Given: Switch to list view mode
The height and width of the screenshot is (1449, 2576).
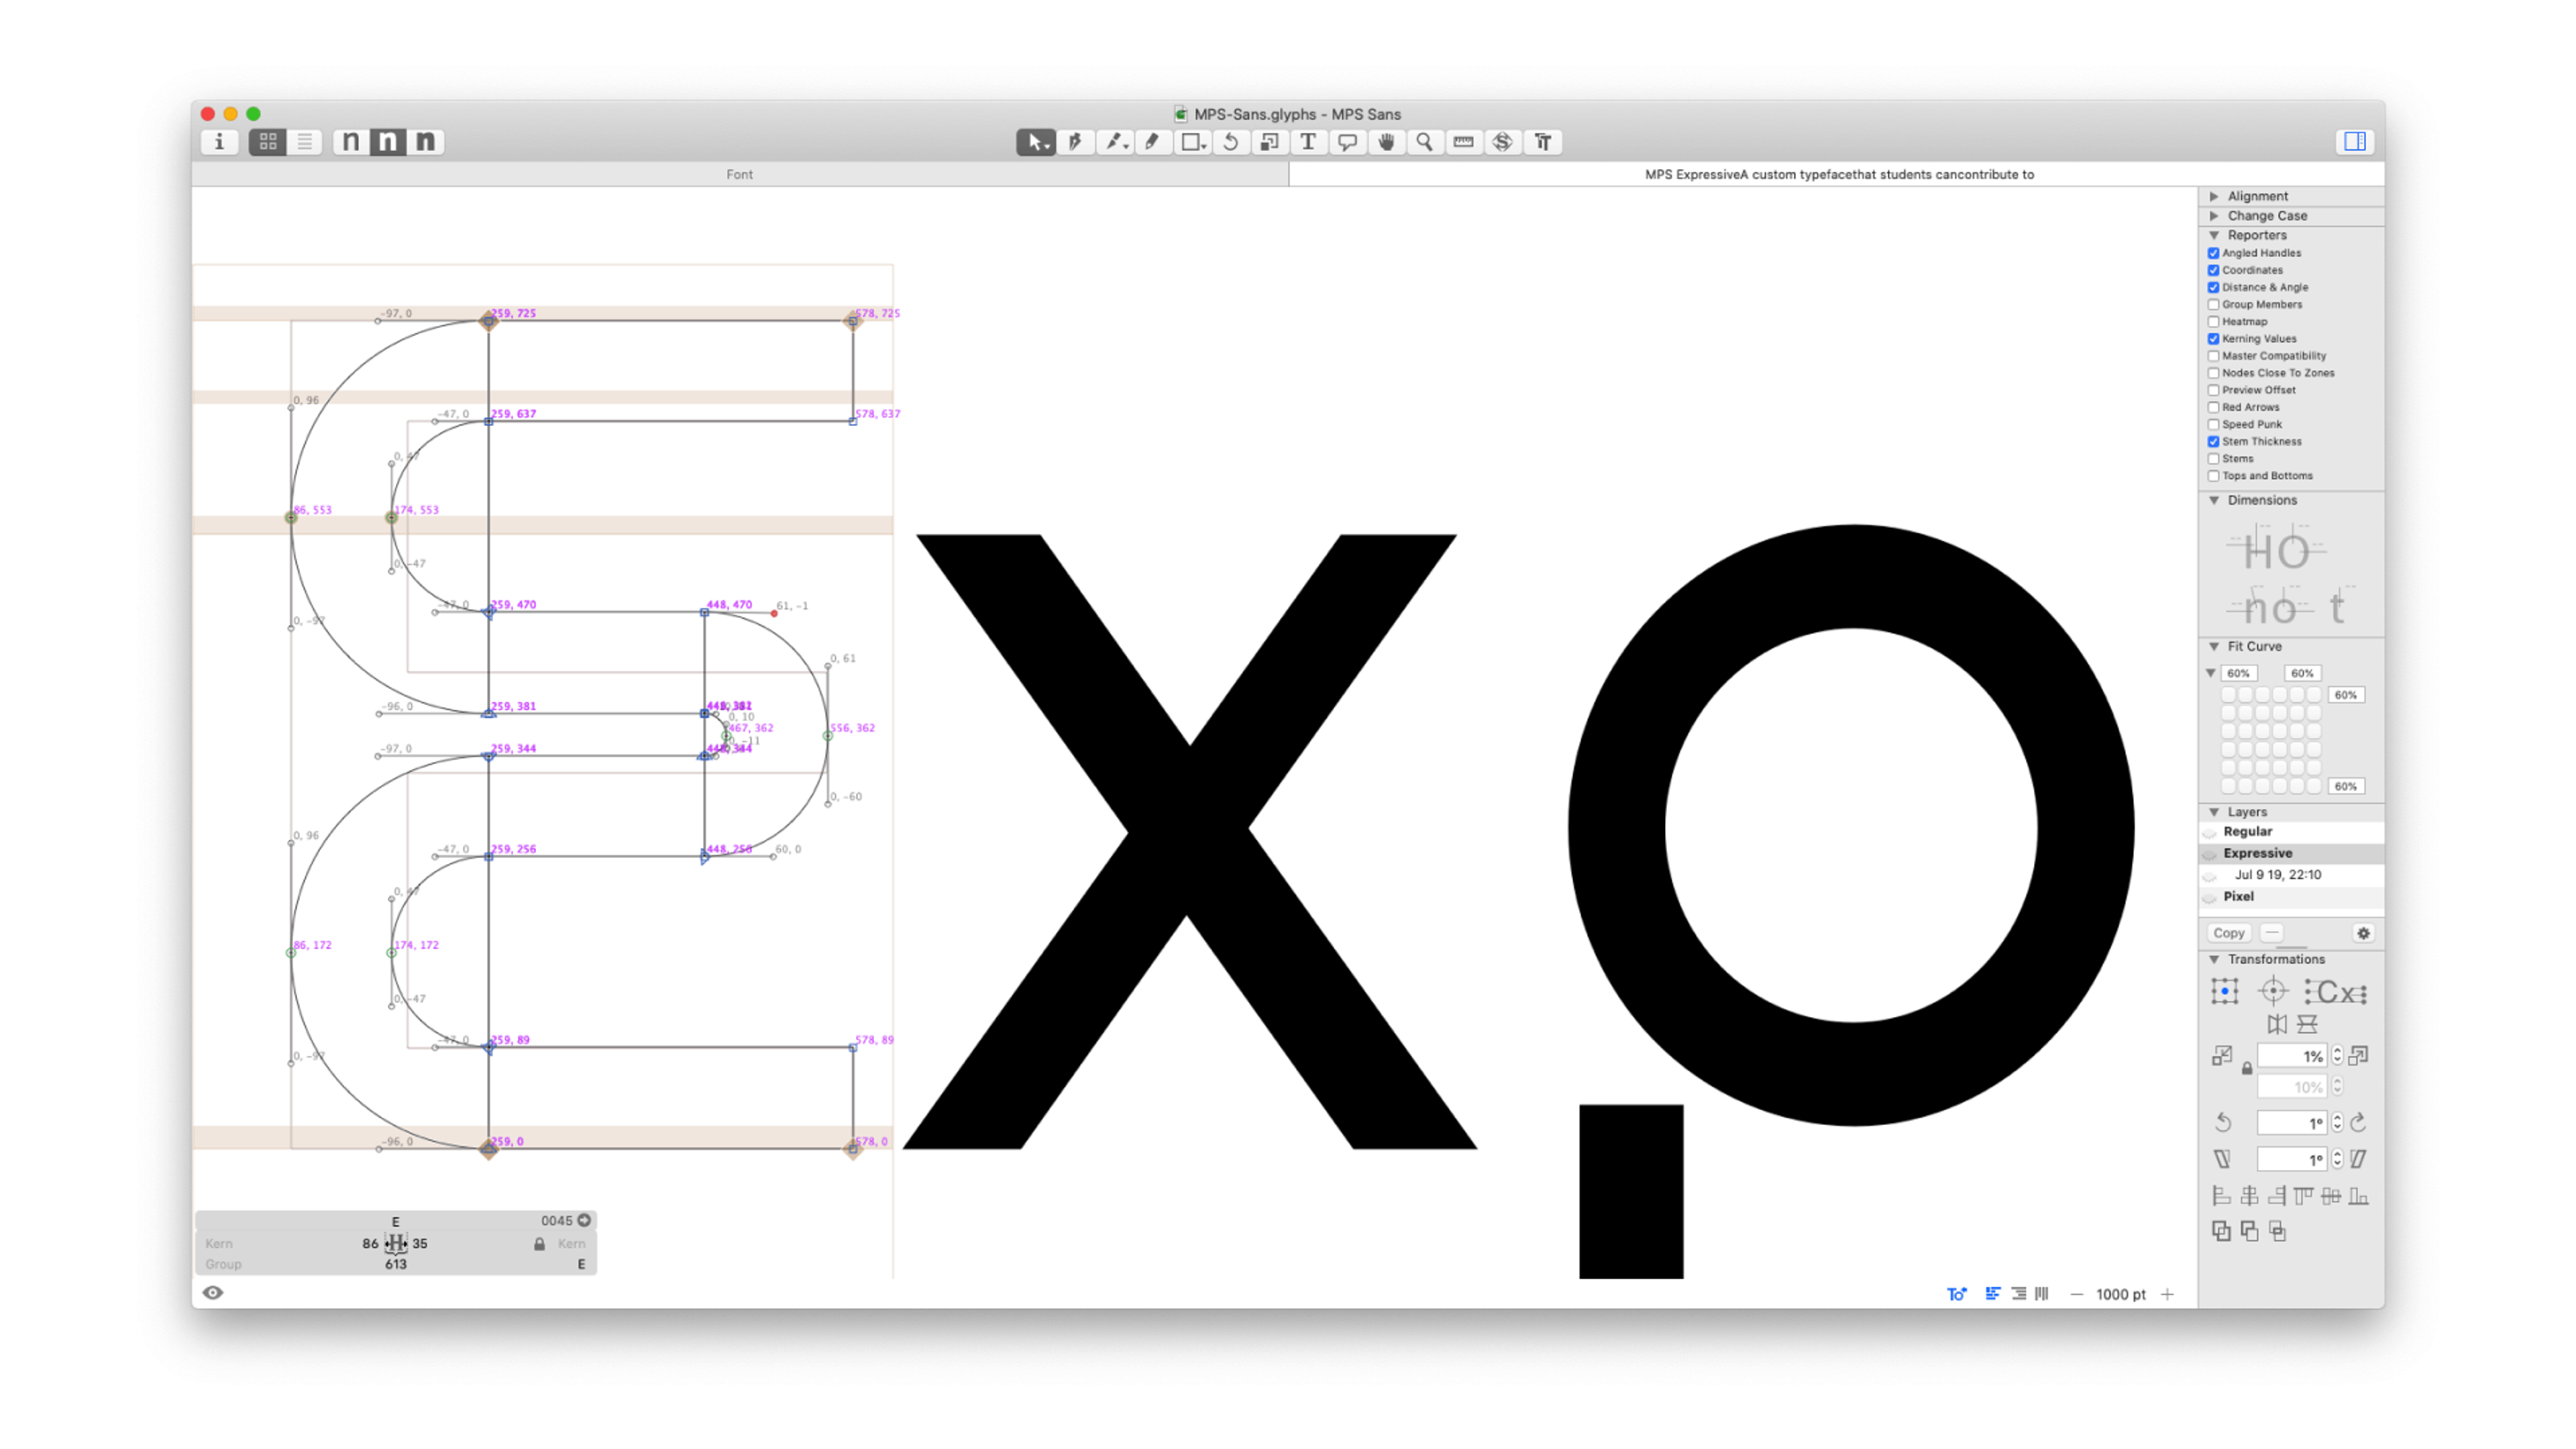Looking at the screenshot, I should coord(304,142).
